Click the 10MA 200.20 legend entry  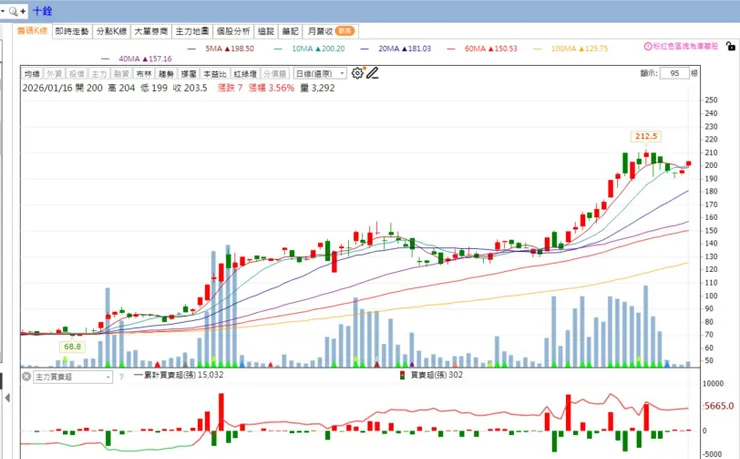(x=309, y=49)
